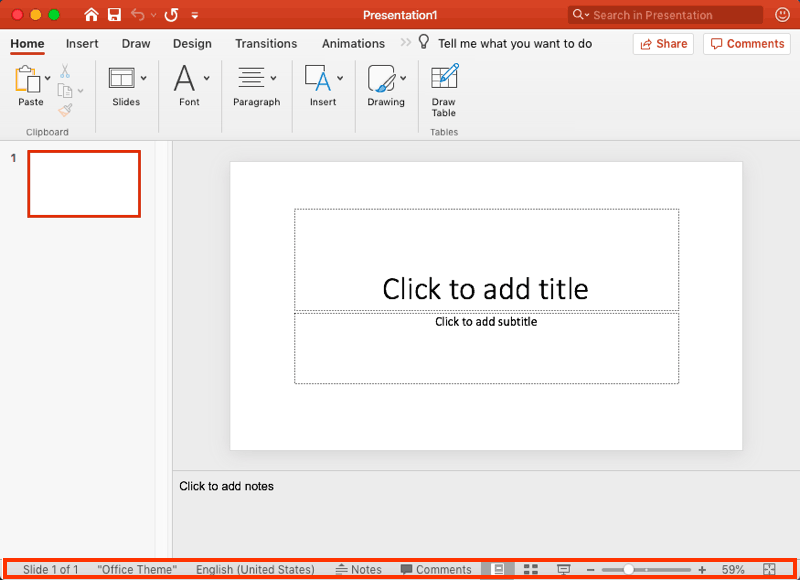Switch to Normal view in status bar
This screenshot has width=800, height=580.
pos(498,569)
